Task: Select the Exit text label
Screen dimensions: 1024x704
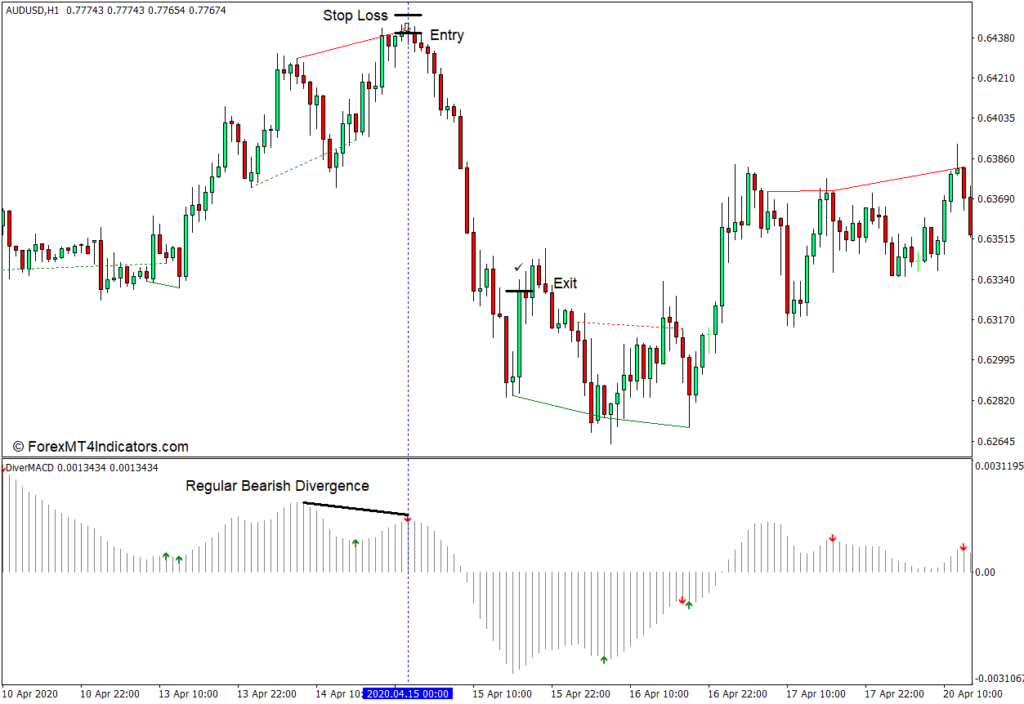Action: [x=565, y=284]
